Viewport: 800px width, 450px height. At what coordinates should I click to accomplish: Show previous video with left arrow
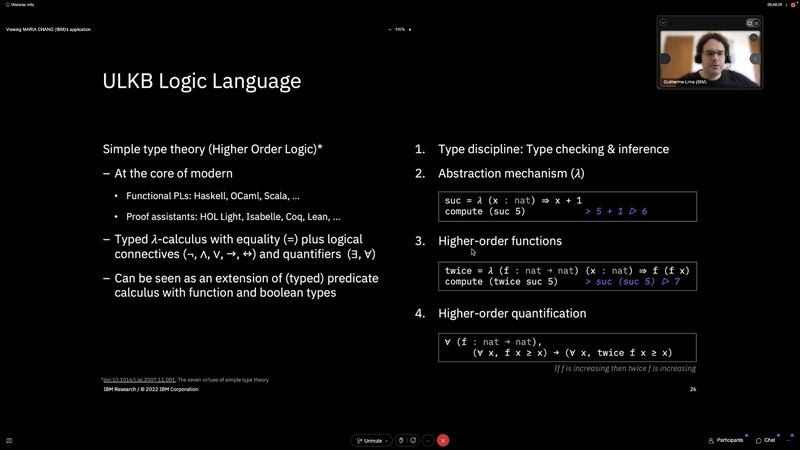pos(665,58)
